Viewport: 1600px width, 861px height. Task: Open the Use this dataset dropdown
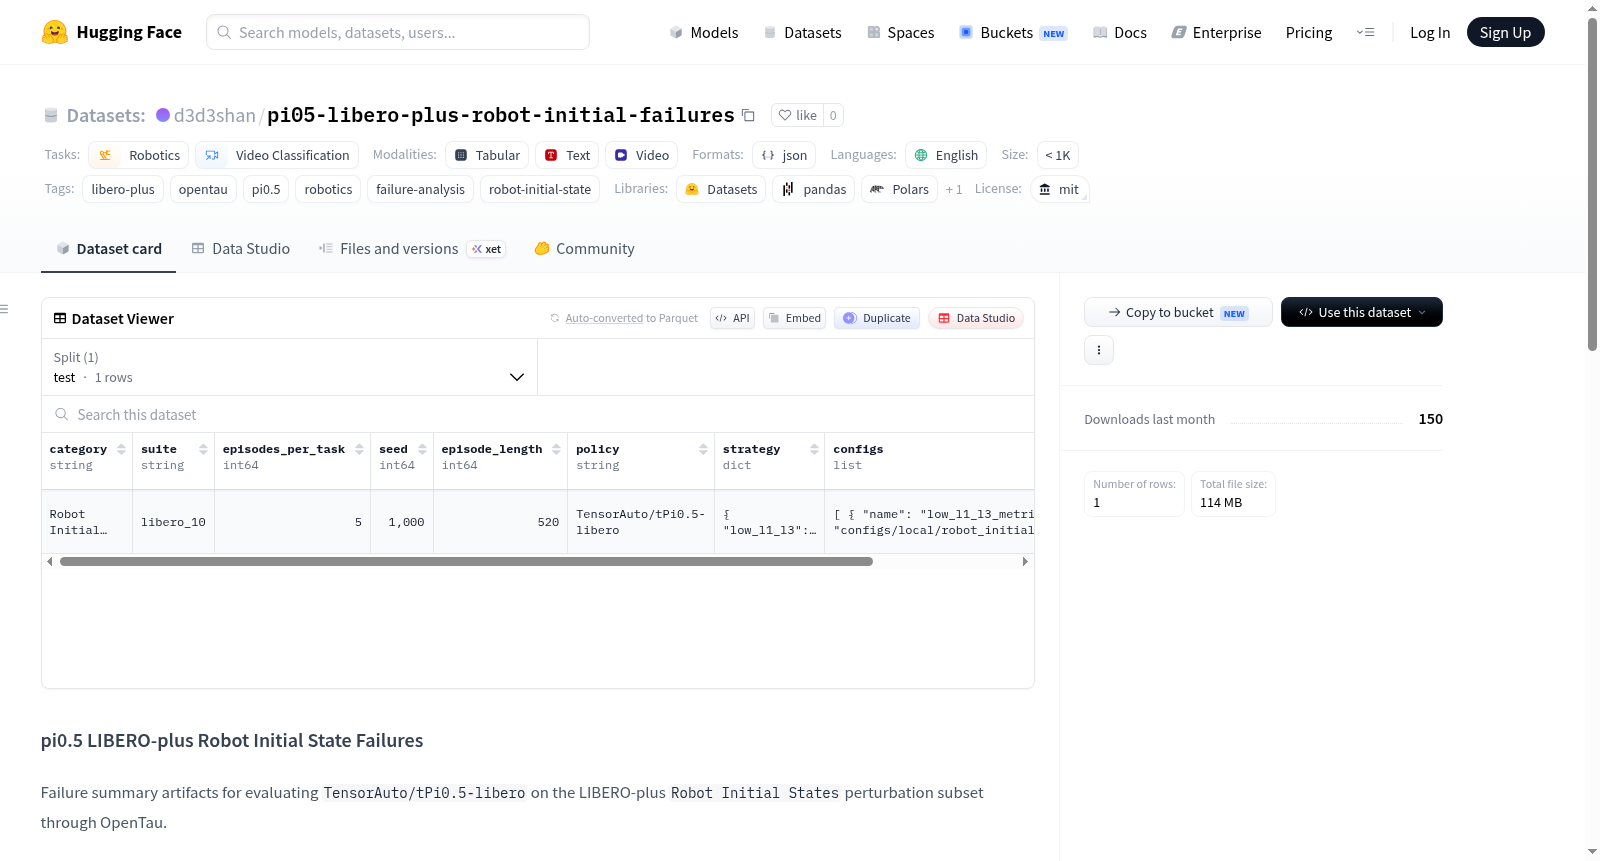[1362, 312]
